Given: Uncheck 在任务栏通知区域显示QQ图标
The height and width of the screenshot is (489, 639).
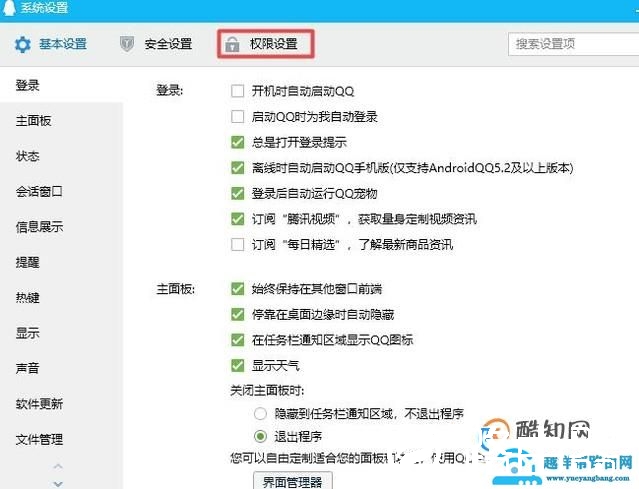Looking at the screenshot, I should pos(238,340).
